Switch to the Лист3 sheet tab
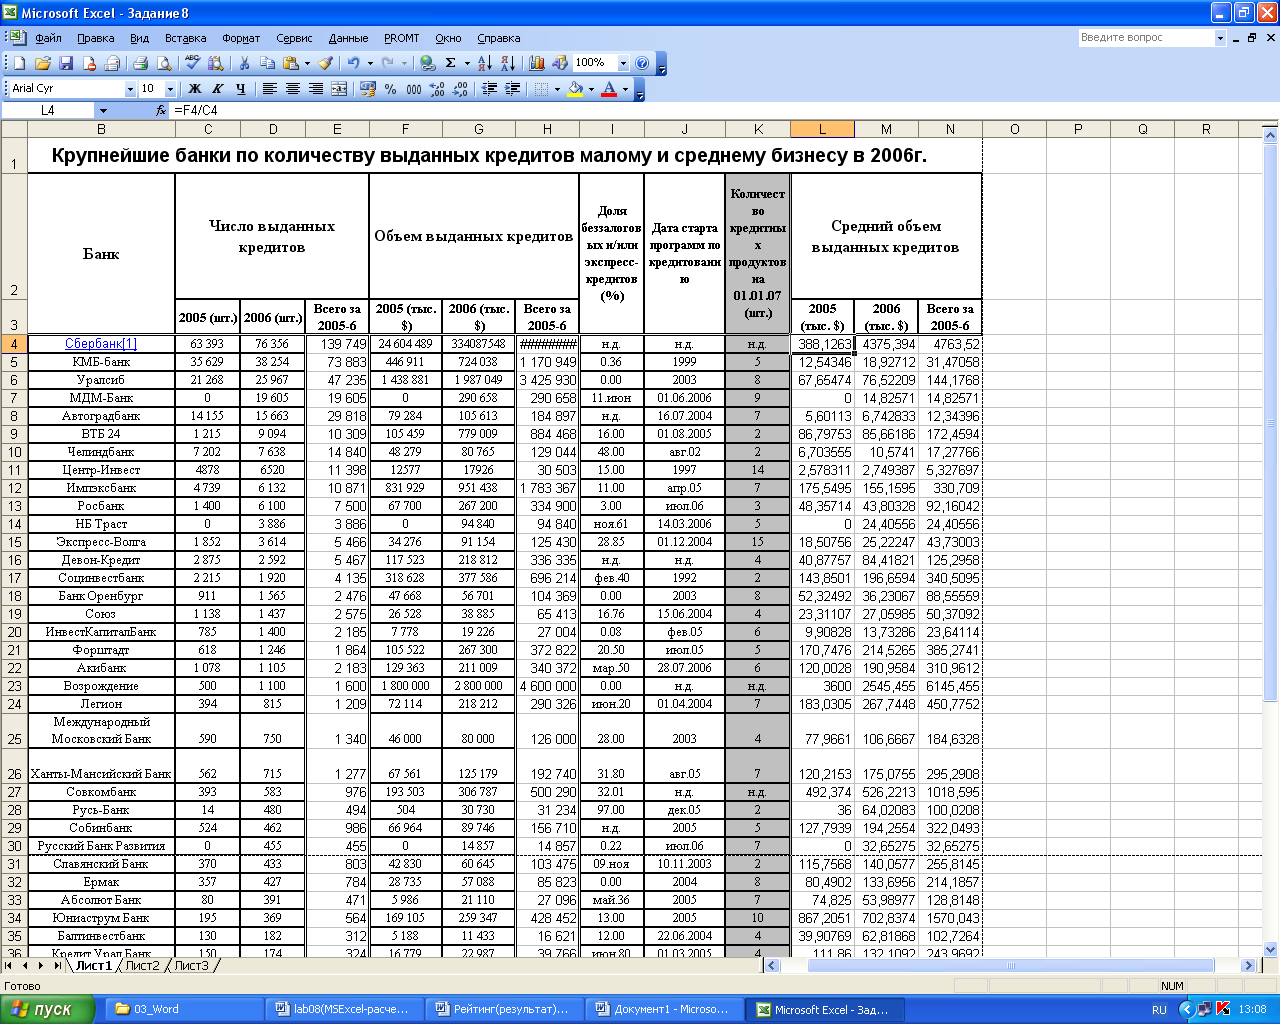Image resolution: width=1280 pixels, height=1024 pixels. tap(191, 966)
